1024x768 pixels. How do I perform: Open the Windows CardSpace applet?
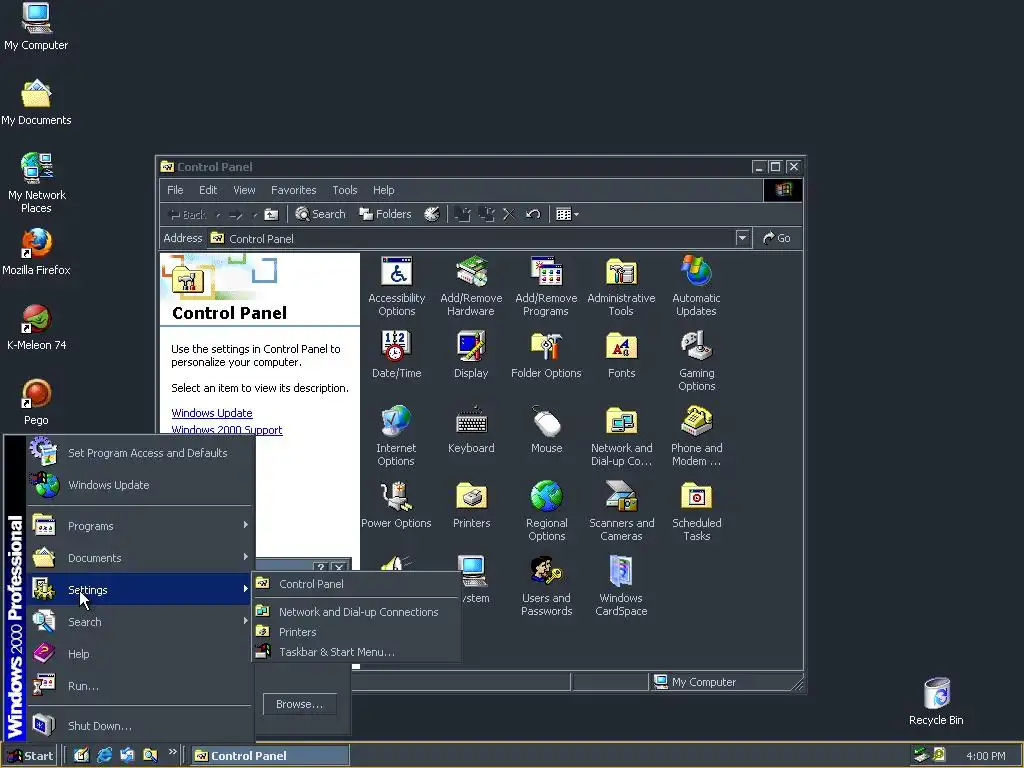point(621,586)
